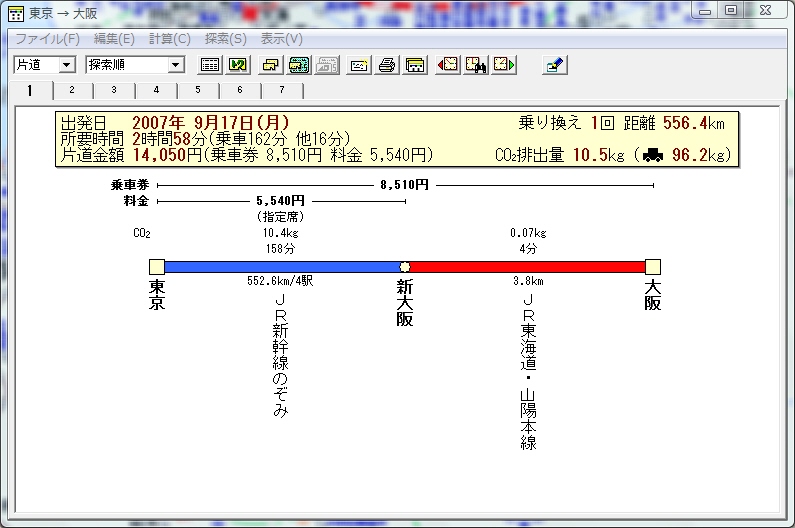Screen dimensions: 795x528
Task: Click the timetable grid icon in toolbar
Action: [x=210, y=65]
